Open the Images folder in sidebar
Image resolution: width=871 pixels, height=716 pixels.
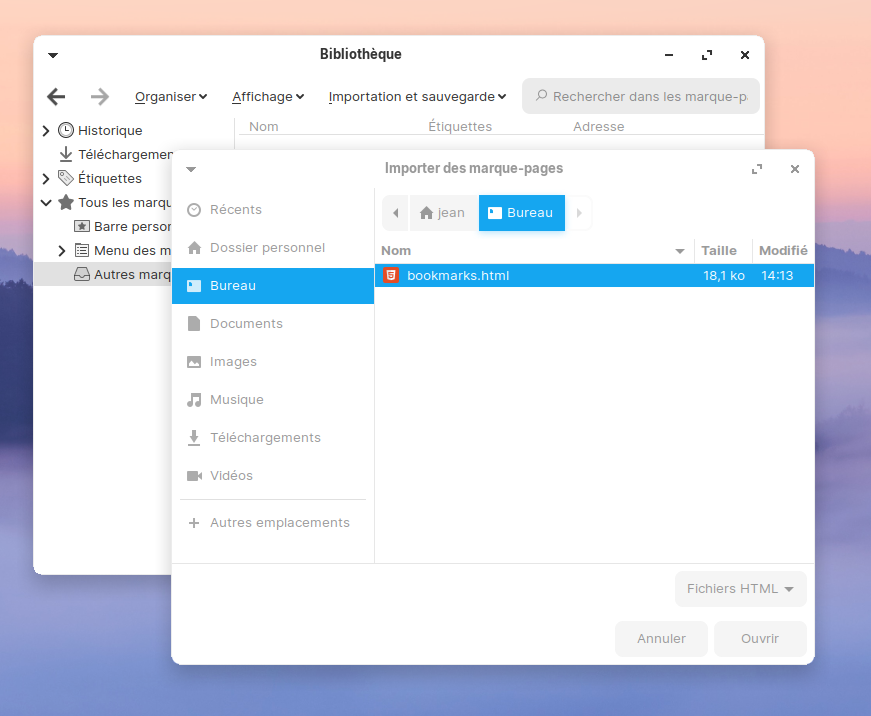pyautogui.click(x=233, y=362)
